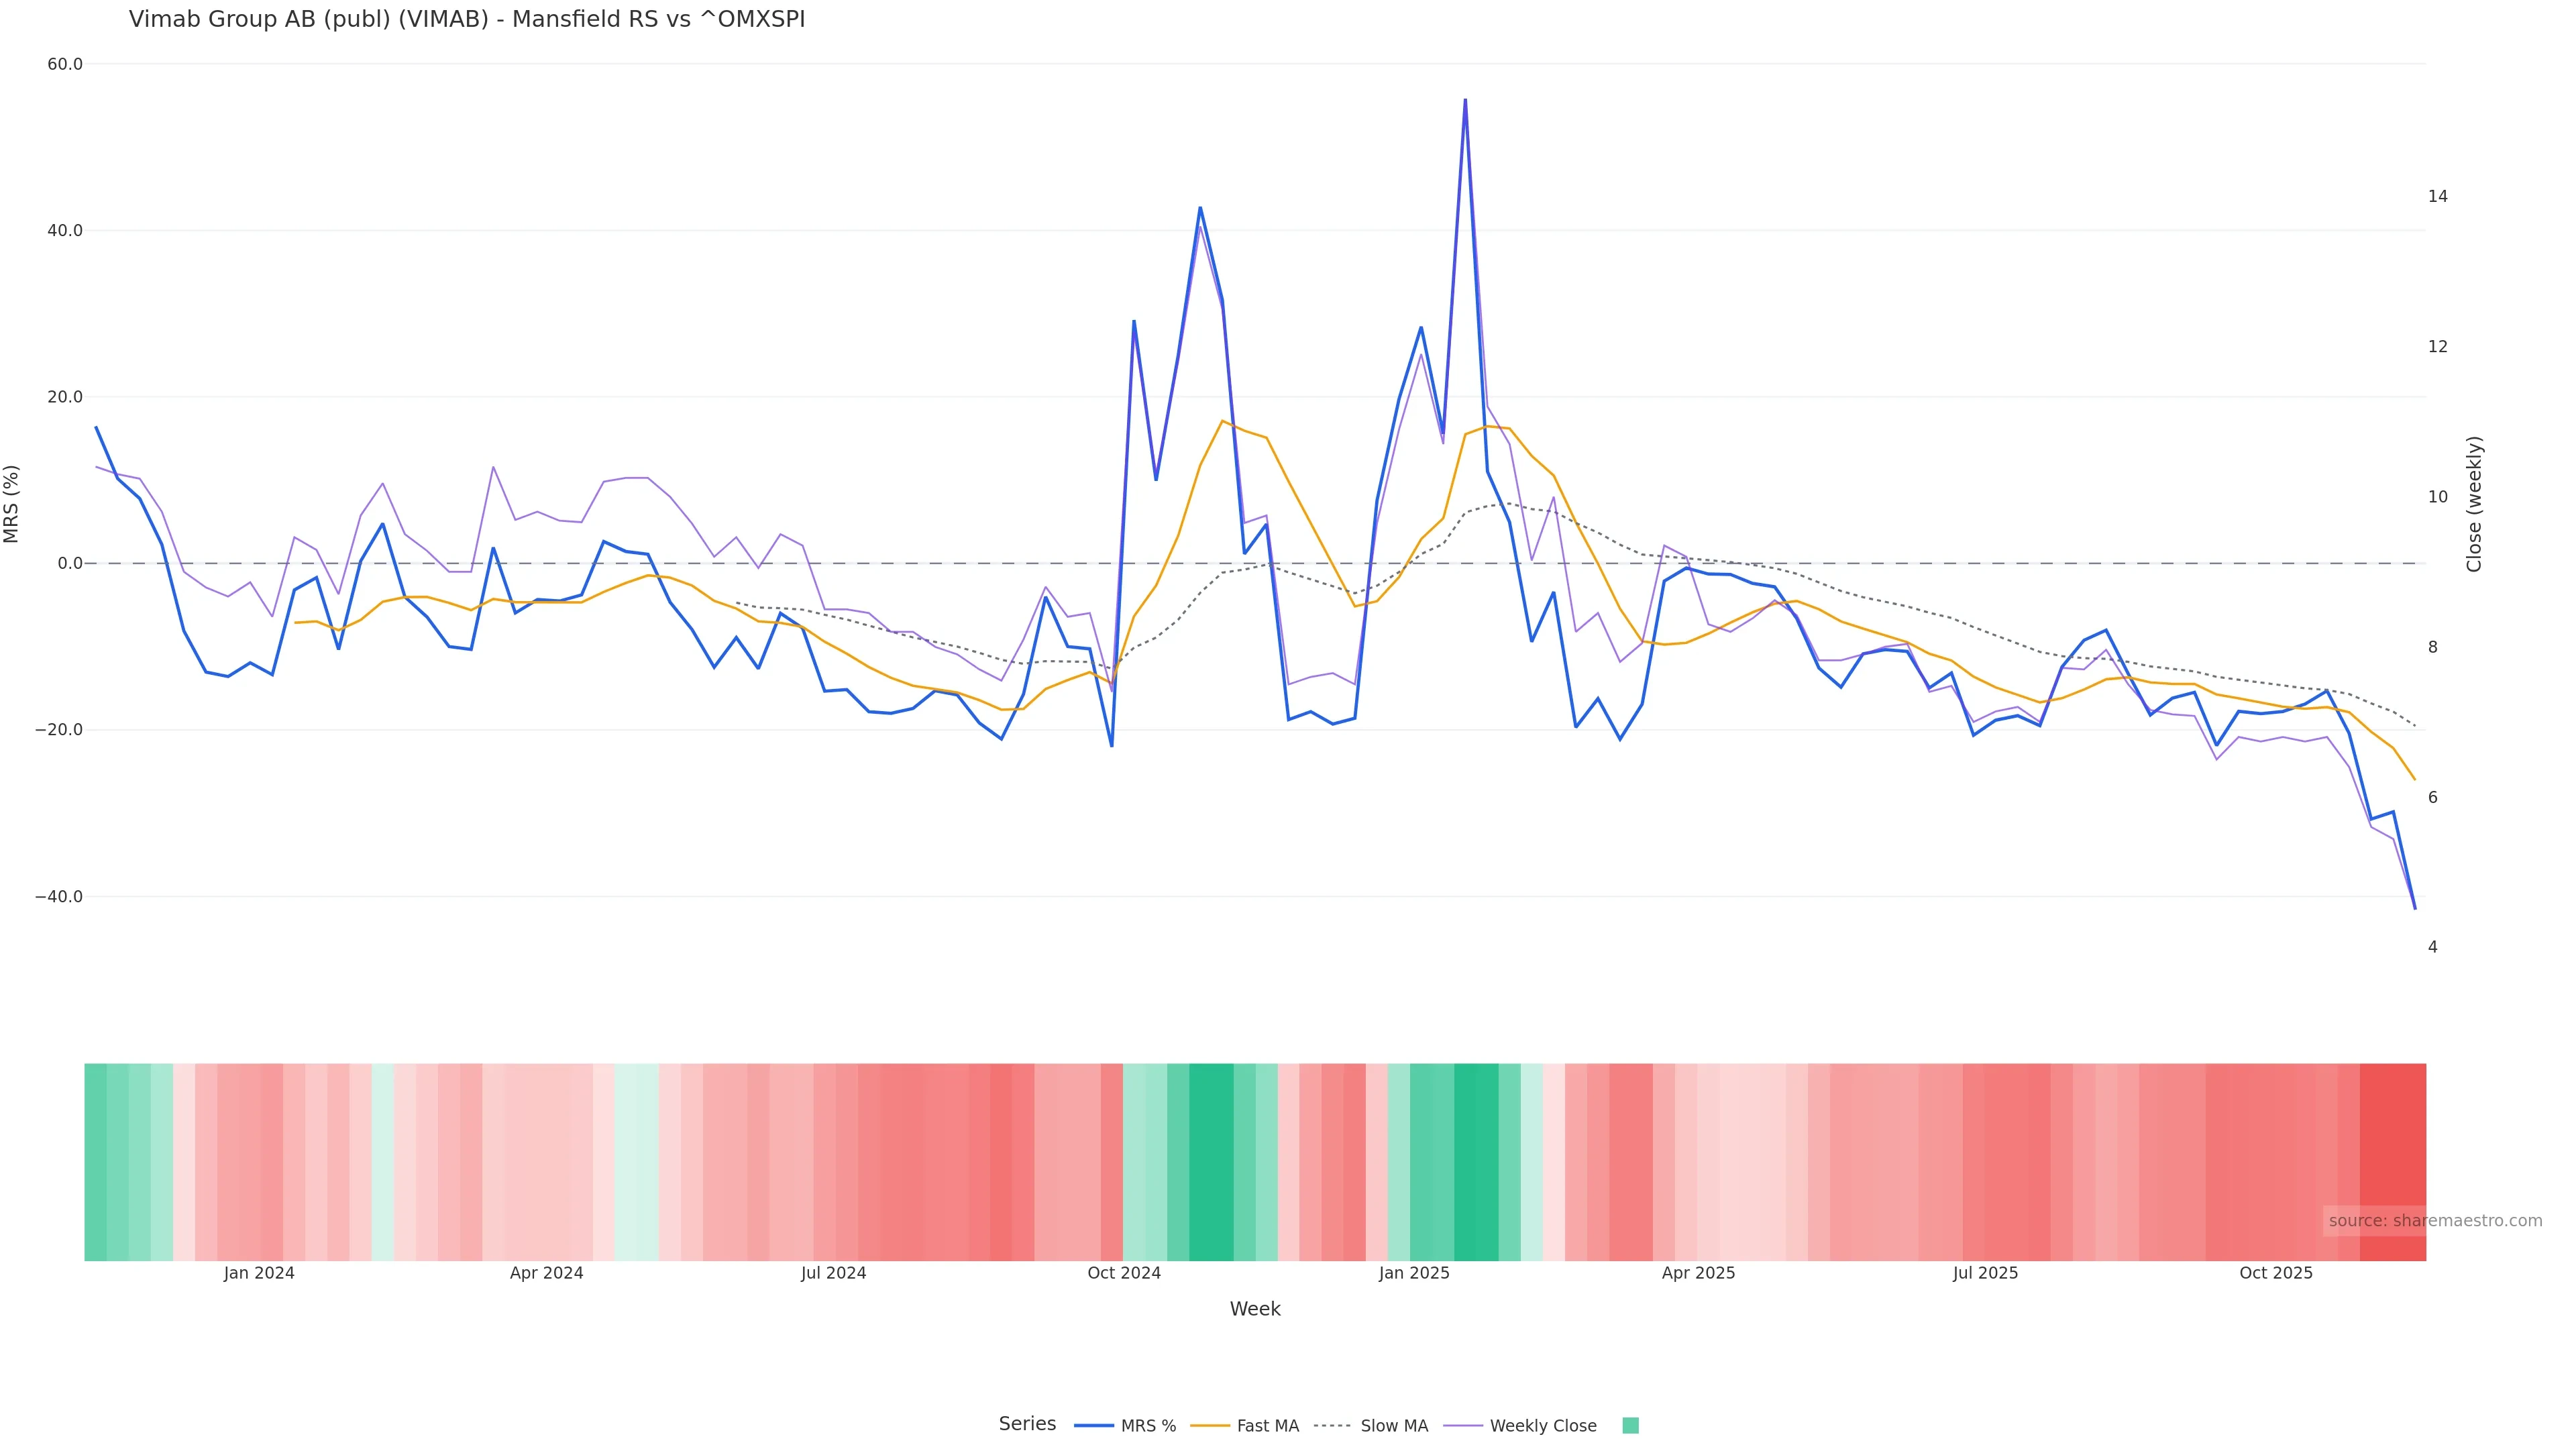Click the 60.0 tick on MRS axis
This screenshot has width=2576, height=1449.
[x=65, y=64]
